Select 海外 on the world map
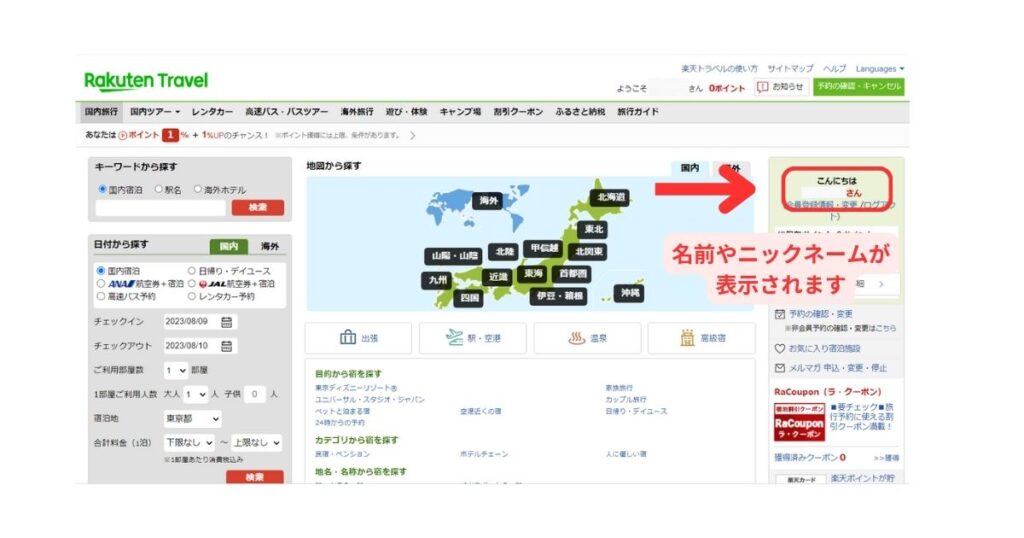Viewport: 1024px width, 538px height. (488, 200)
